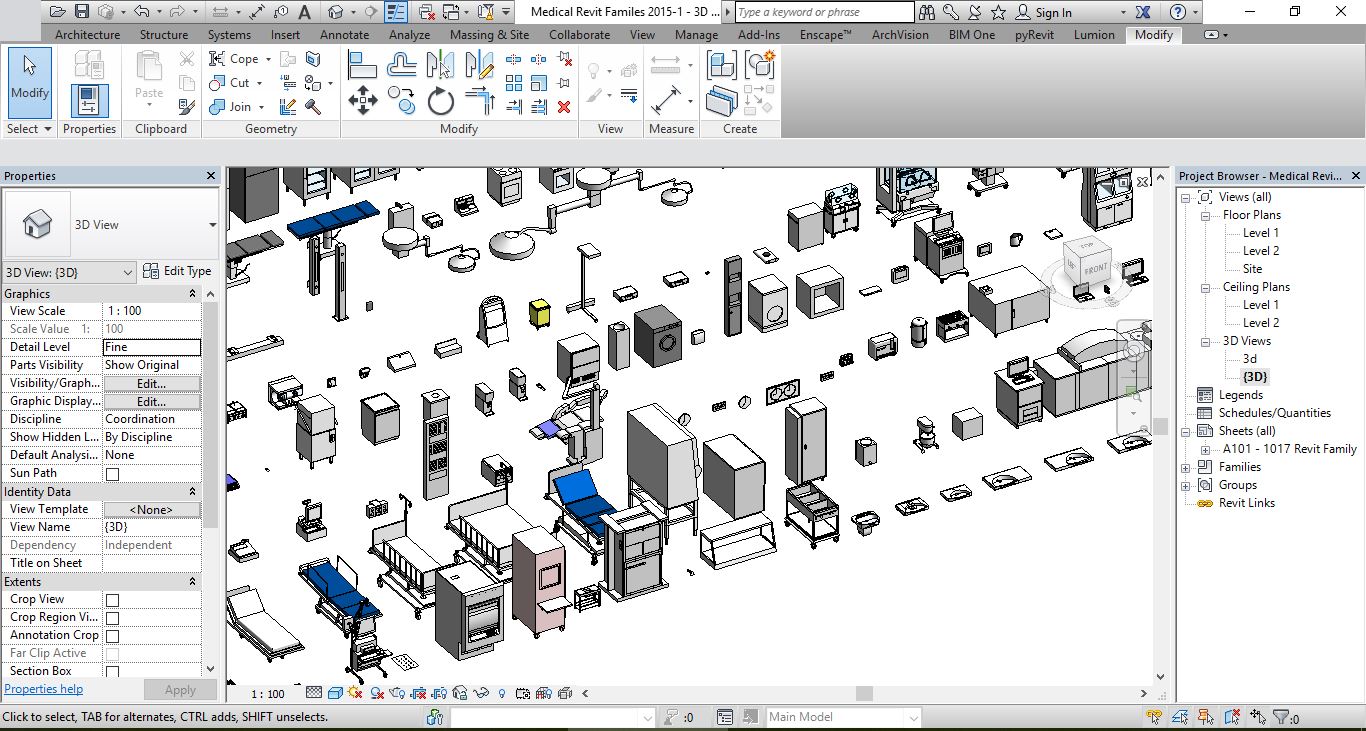Enable the Sun Path checkbox
The height and width of the screenshot is (731, 1366).
tap(112, 474)
